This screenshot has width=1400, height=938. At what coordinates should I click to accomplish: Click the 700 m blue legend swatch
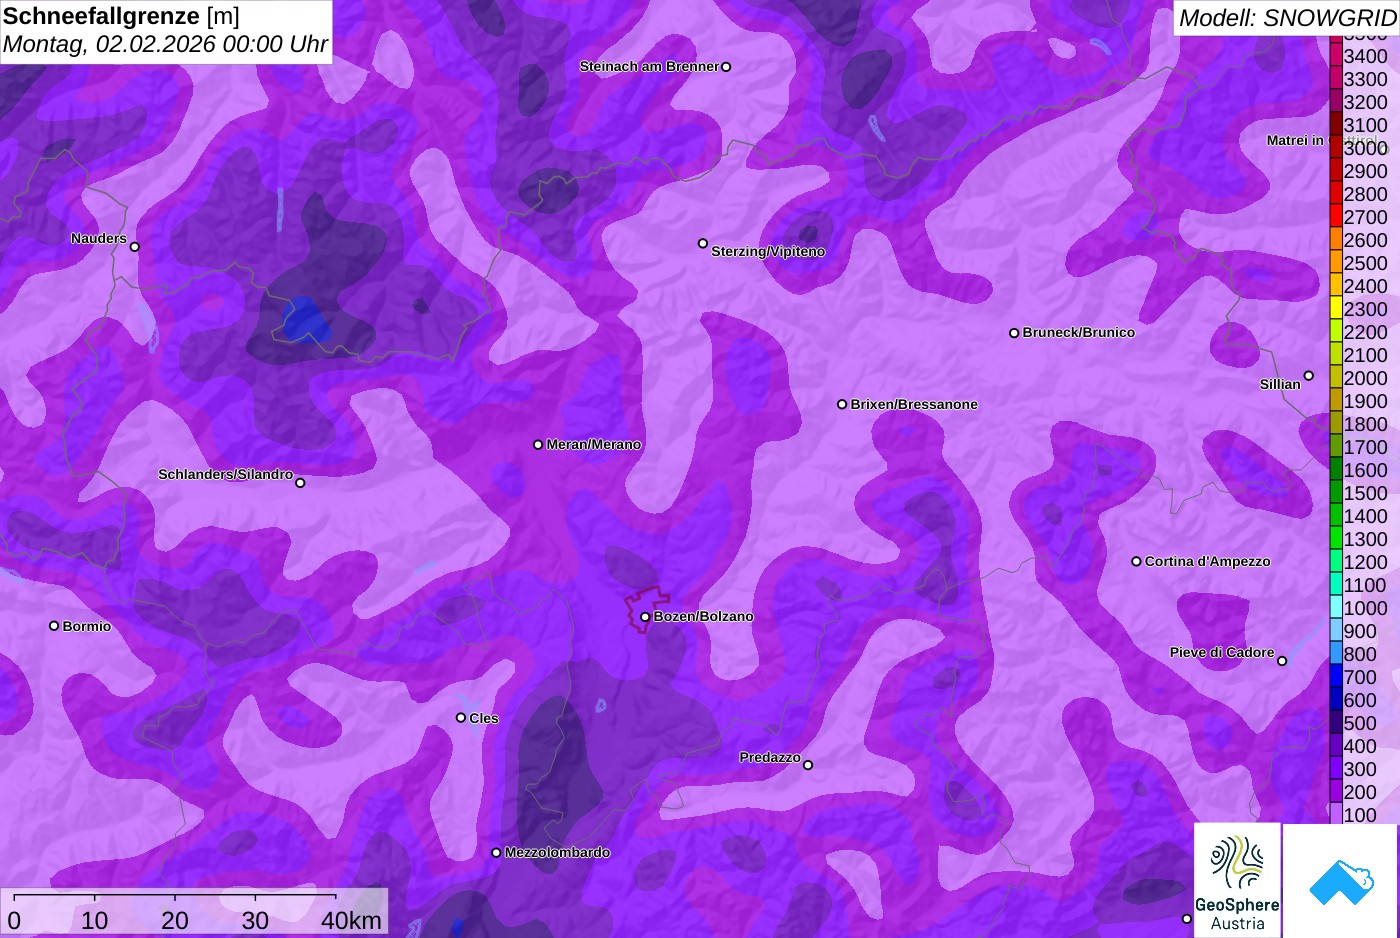[1336, 675]
